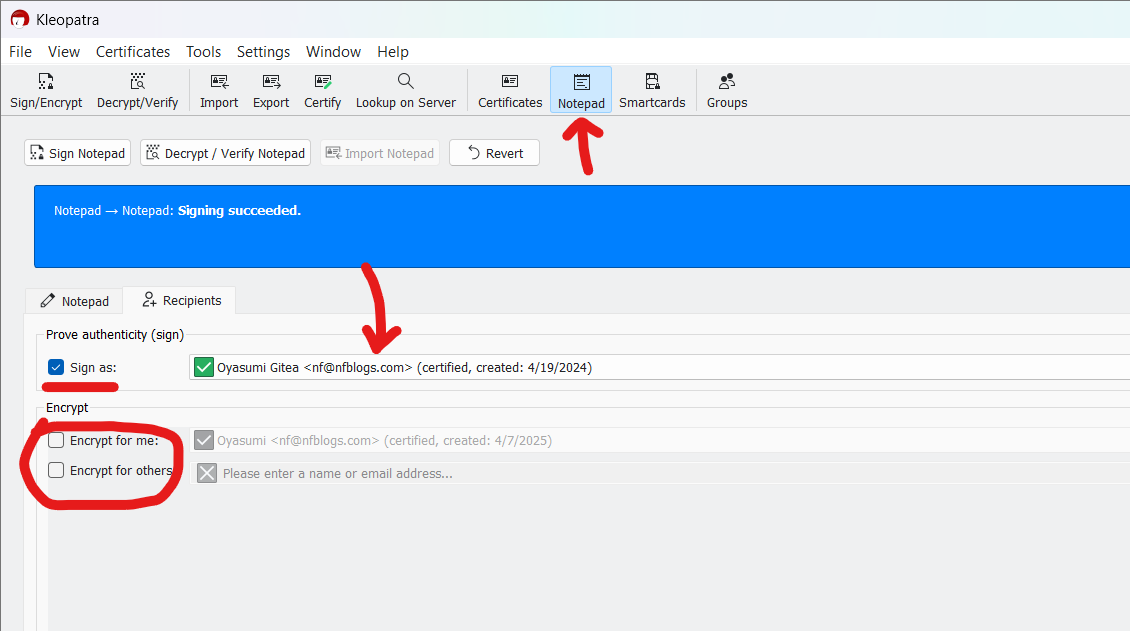Screen dimensions: 1130x631
Task: Click the Import certificate icon
Action: click(x=219, y=90)
